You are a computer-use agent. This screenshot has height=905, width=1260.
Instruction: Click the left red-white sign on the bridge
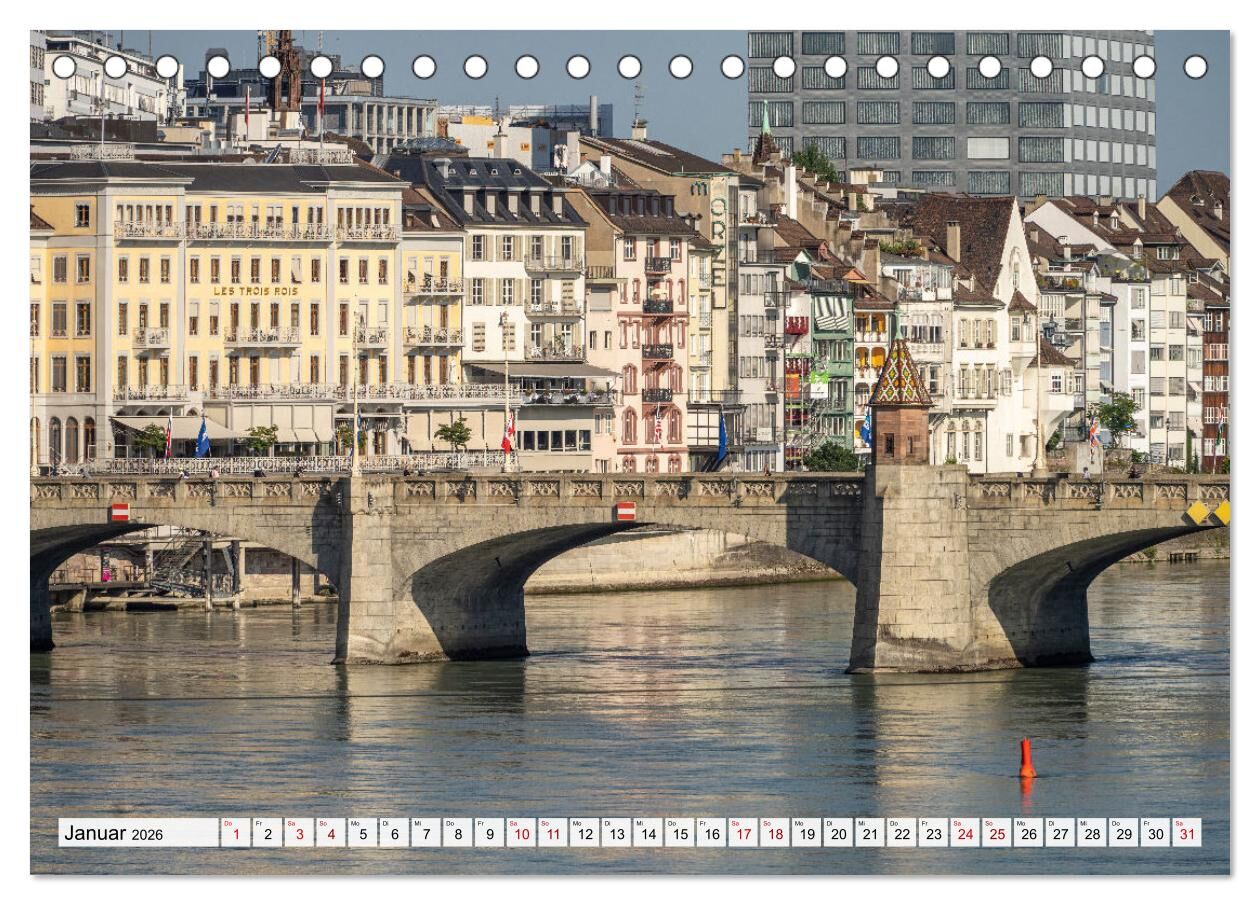tap(120, 512)
